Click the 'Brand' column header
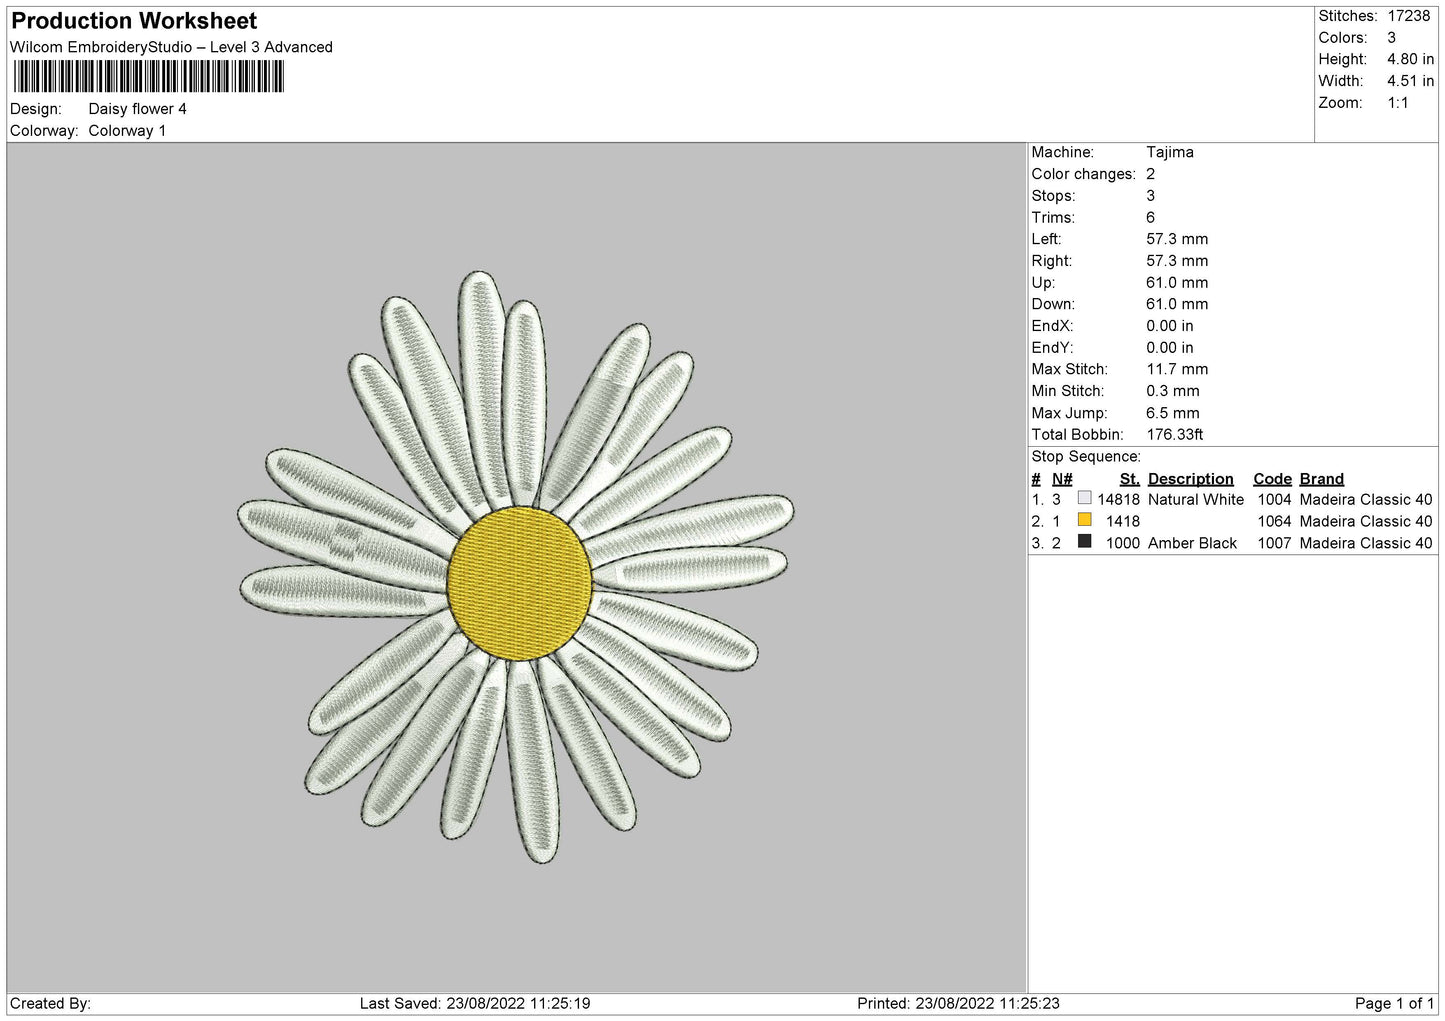The width and height of the screenshot is (1445, 1021). click(x=1322, y=479)
